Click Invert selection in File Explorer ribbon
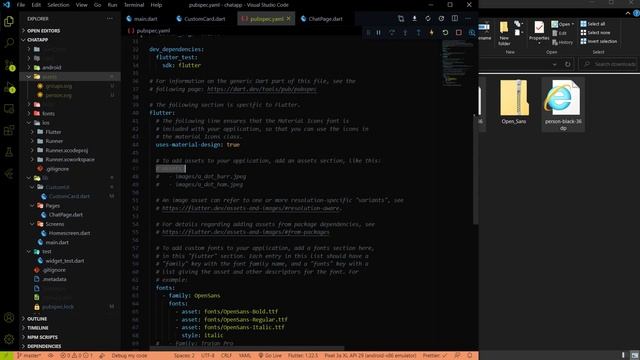Viewport: 640px width, 360px height. tap(599, 41)
